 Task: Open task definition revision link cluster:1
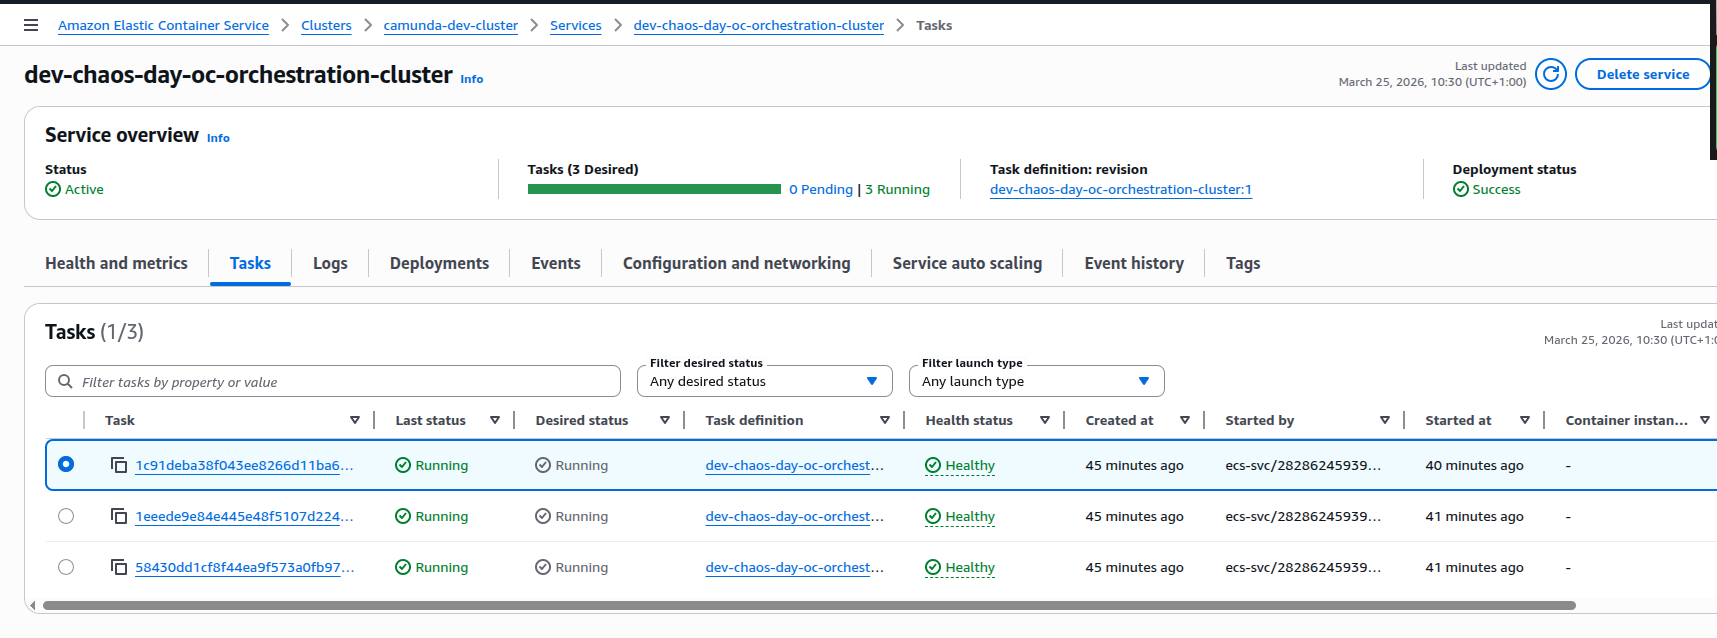pos(1121,189)
